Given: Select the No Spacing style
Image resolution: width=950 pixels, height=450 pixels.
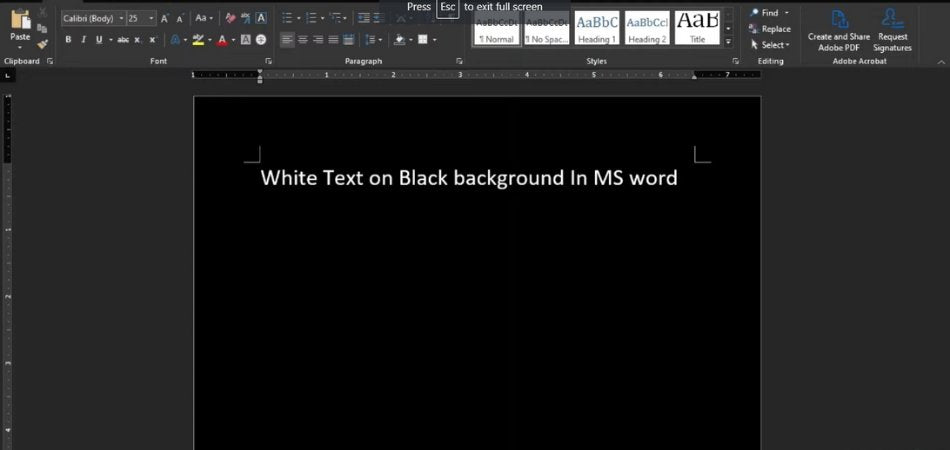Looking at the screenshot, I should click(x=547, y=28).
